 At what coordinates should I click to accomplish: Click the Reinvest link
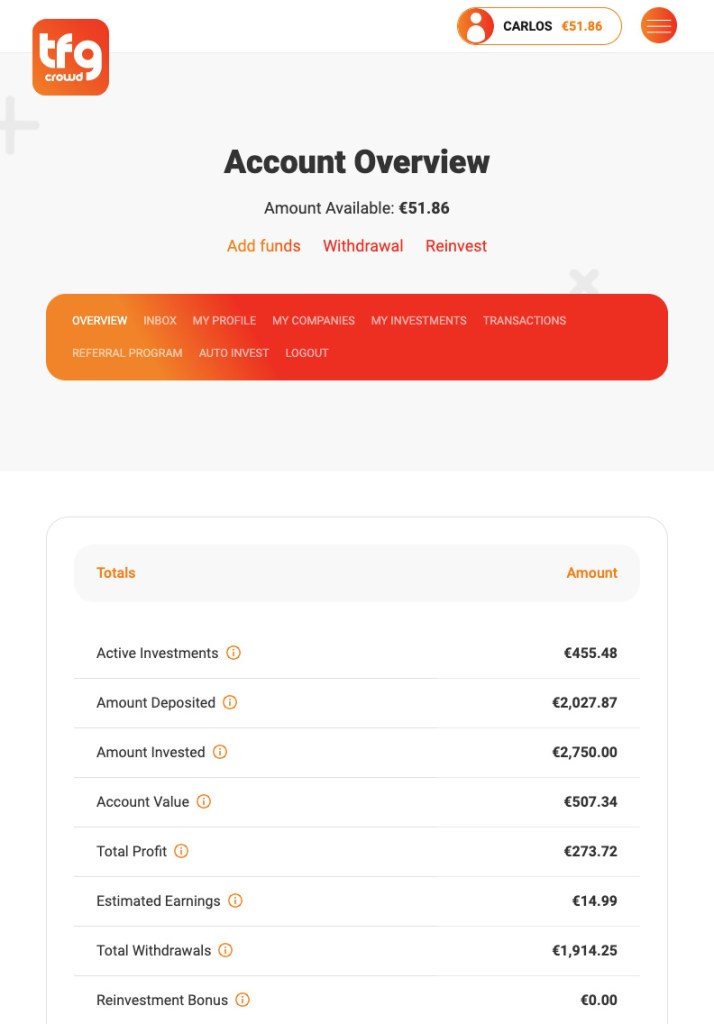[x=456, y=246]
